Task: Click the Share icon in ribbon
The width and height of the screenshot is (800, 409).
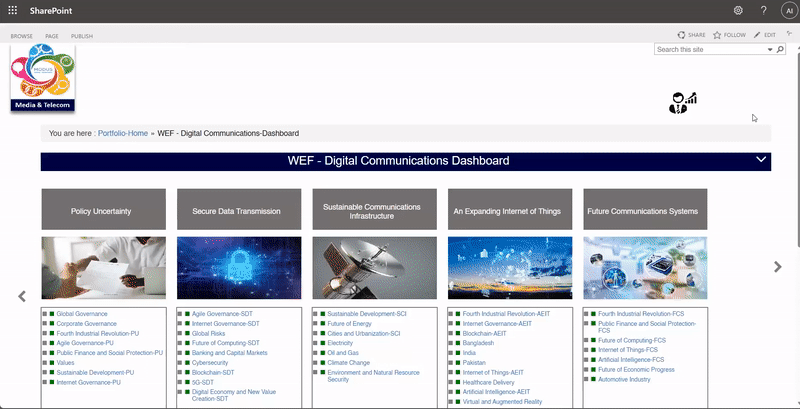Action: click(681, 35)
